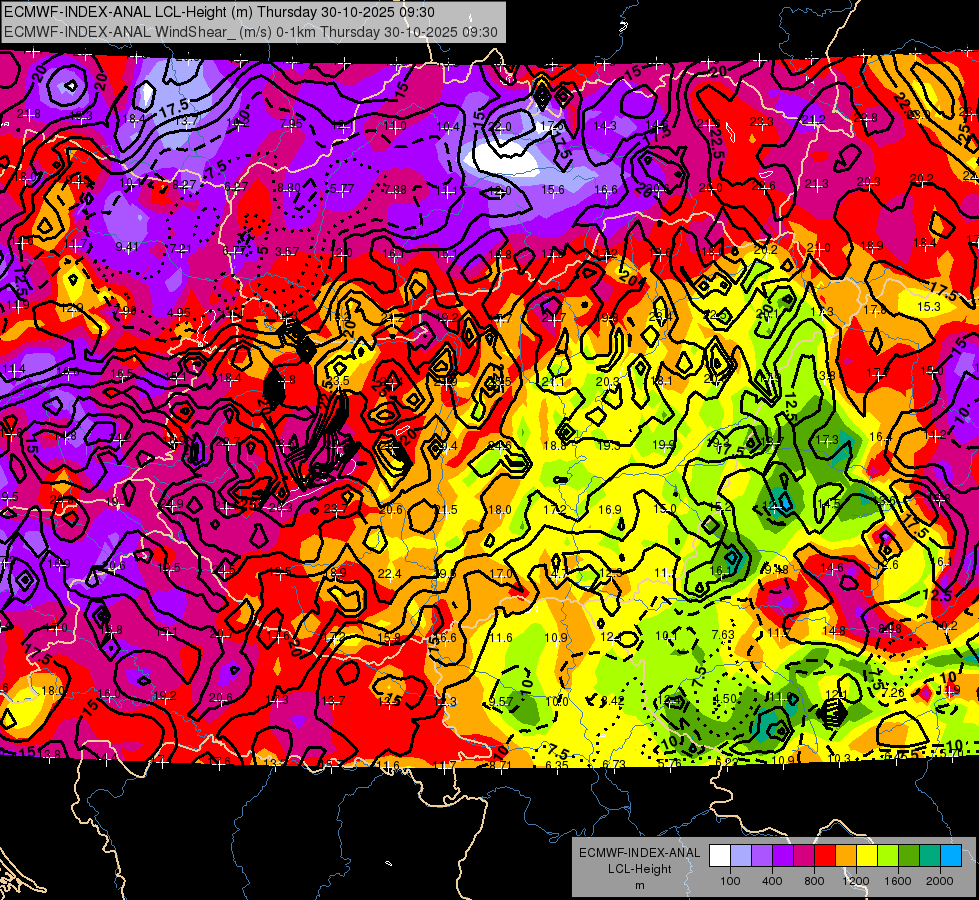
Task: Click the orange legend swatch
Action: tap(846, 856)
